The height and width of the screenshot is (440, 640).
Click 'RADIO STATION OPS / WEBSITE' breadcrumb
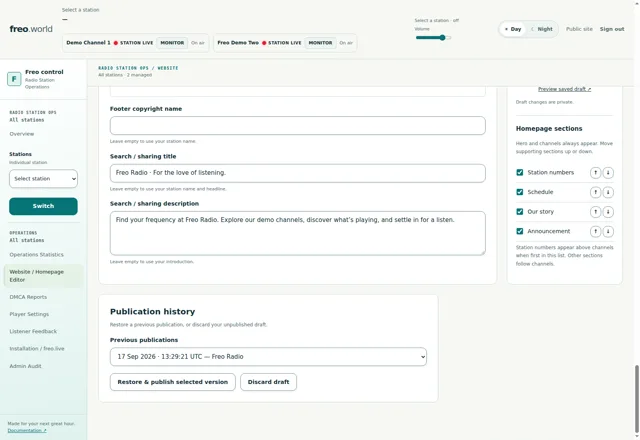(138, 68)
